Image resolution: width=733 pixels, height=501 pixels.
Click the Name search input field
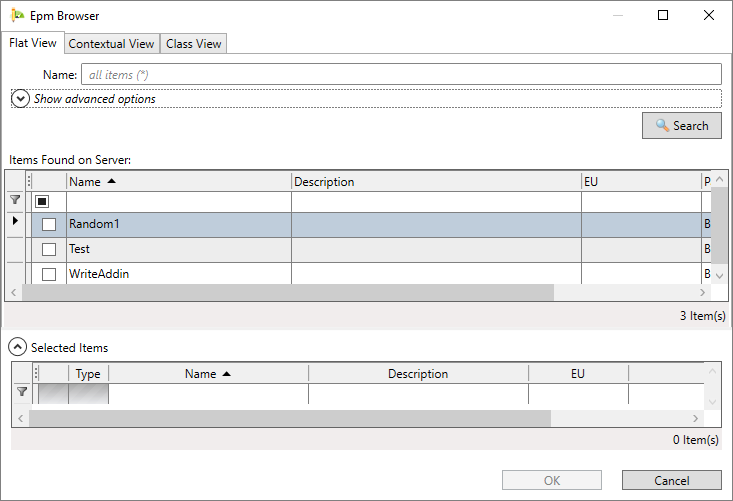[402, 74]
